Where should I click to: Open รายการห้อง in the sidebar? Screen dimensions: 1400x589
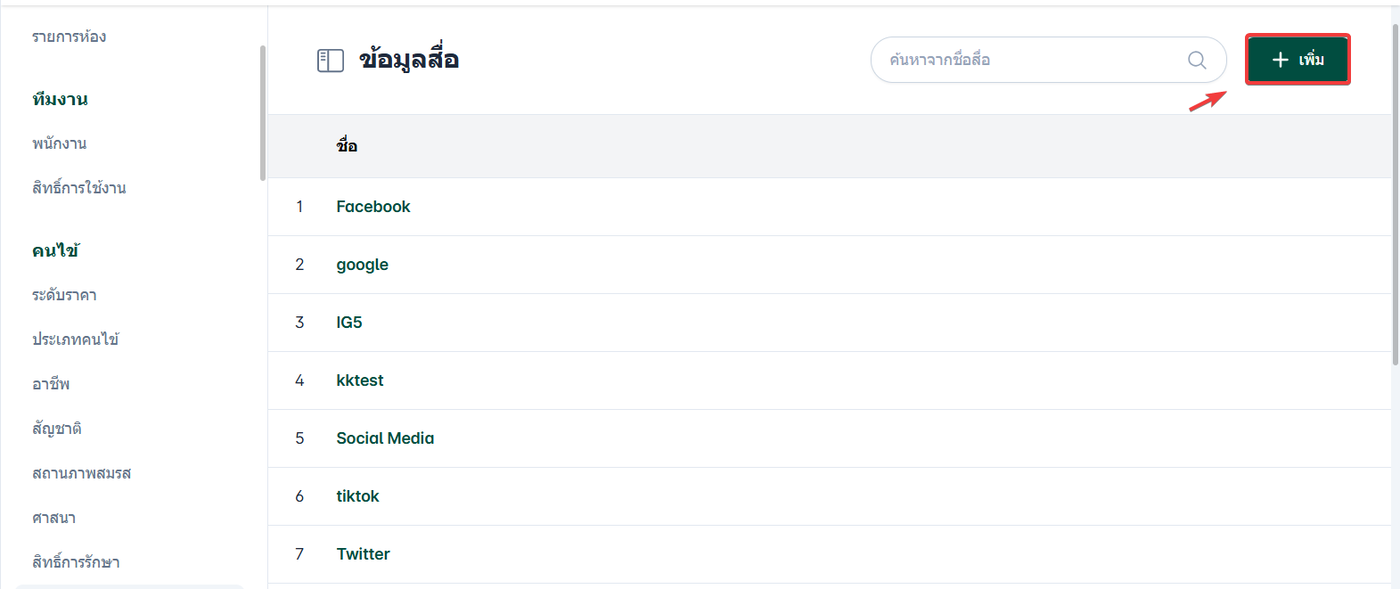tap(69, 37)
